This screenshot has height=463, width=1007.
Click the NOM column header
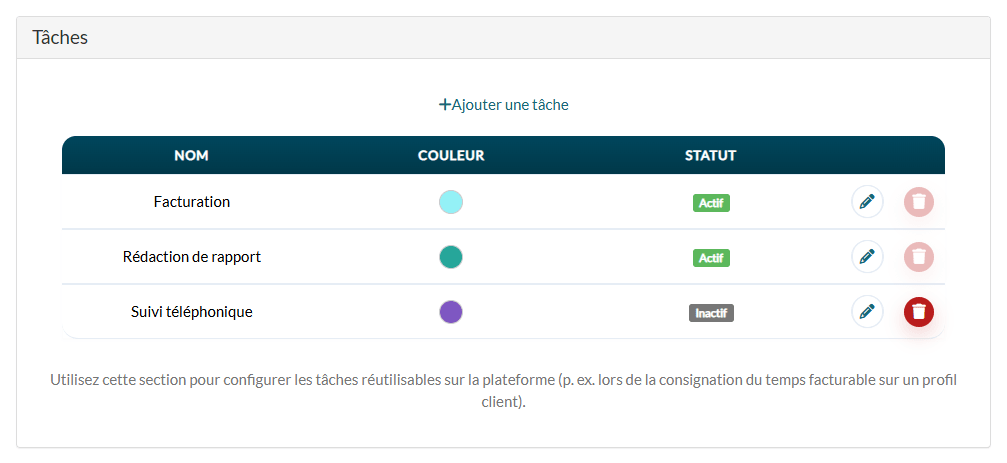[x=191, y=155]
